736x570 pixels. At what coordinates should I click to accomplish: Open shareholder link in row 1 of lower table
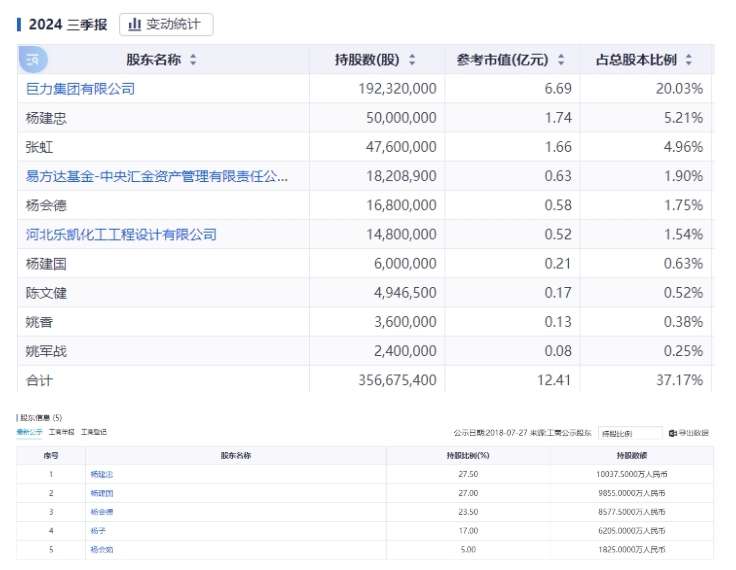point(102,475)
